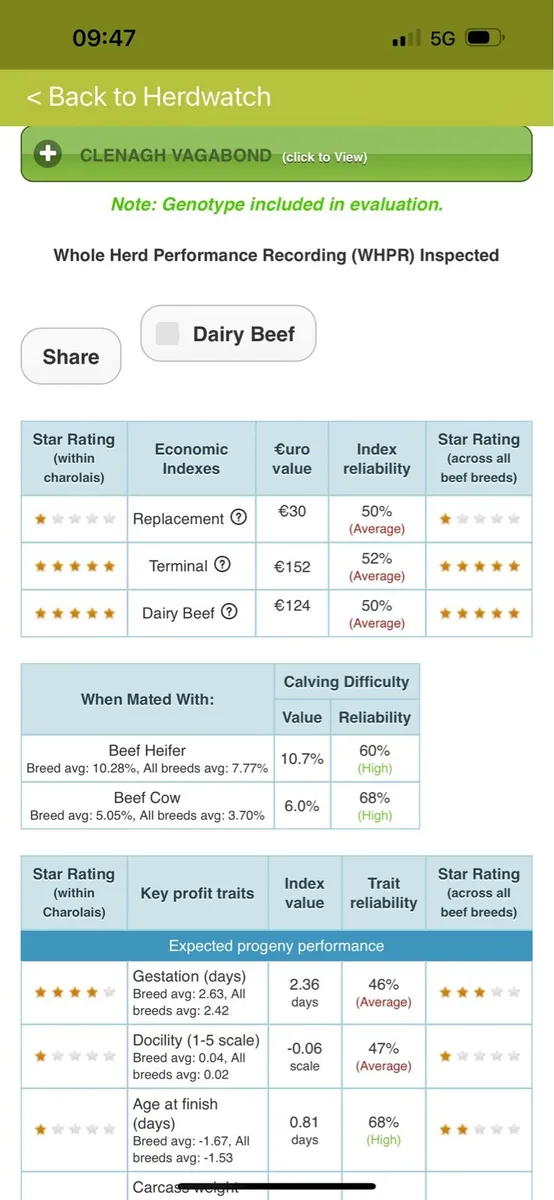Tap the battery icon in status bar
The height and width of the screenshot is (1200, 554).
(484, 38)
